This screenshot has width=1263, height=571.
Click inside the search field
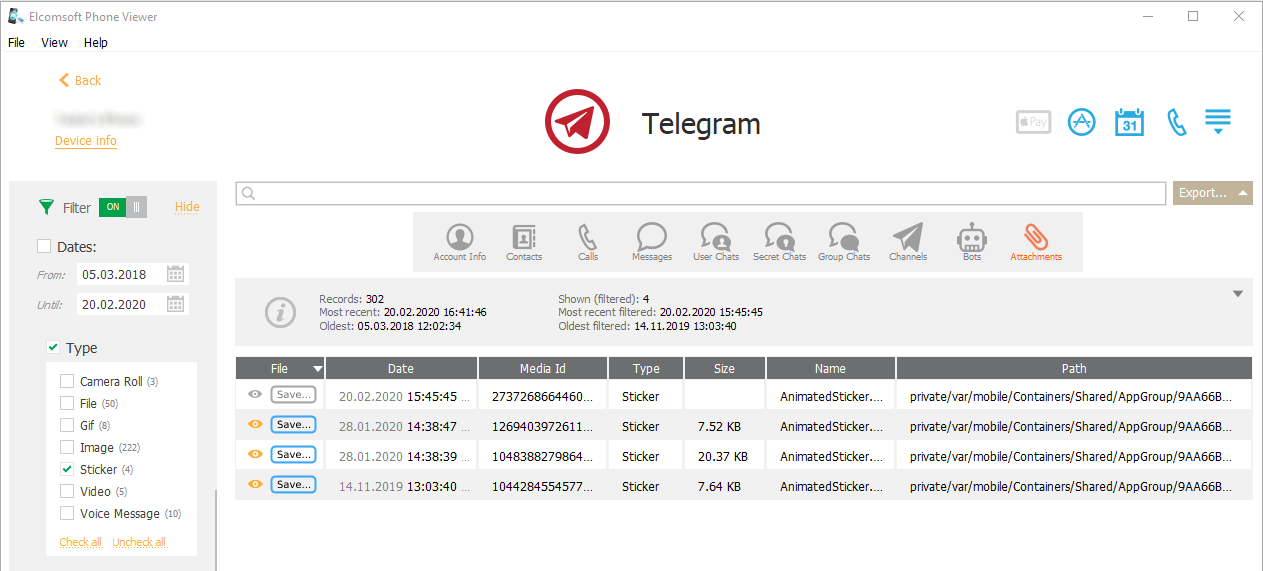(x=700, y=193)
